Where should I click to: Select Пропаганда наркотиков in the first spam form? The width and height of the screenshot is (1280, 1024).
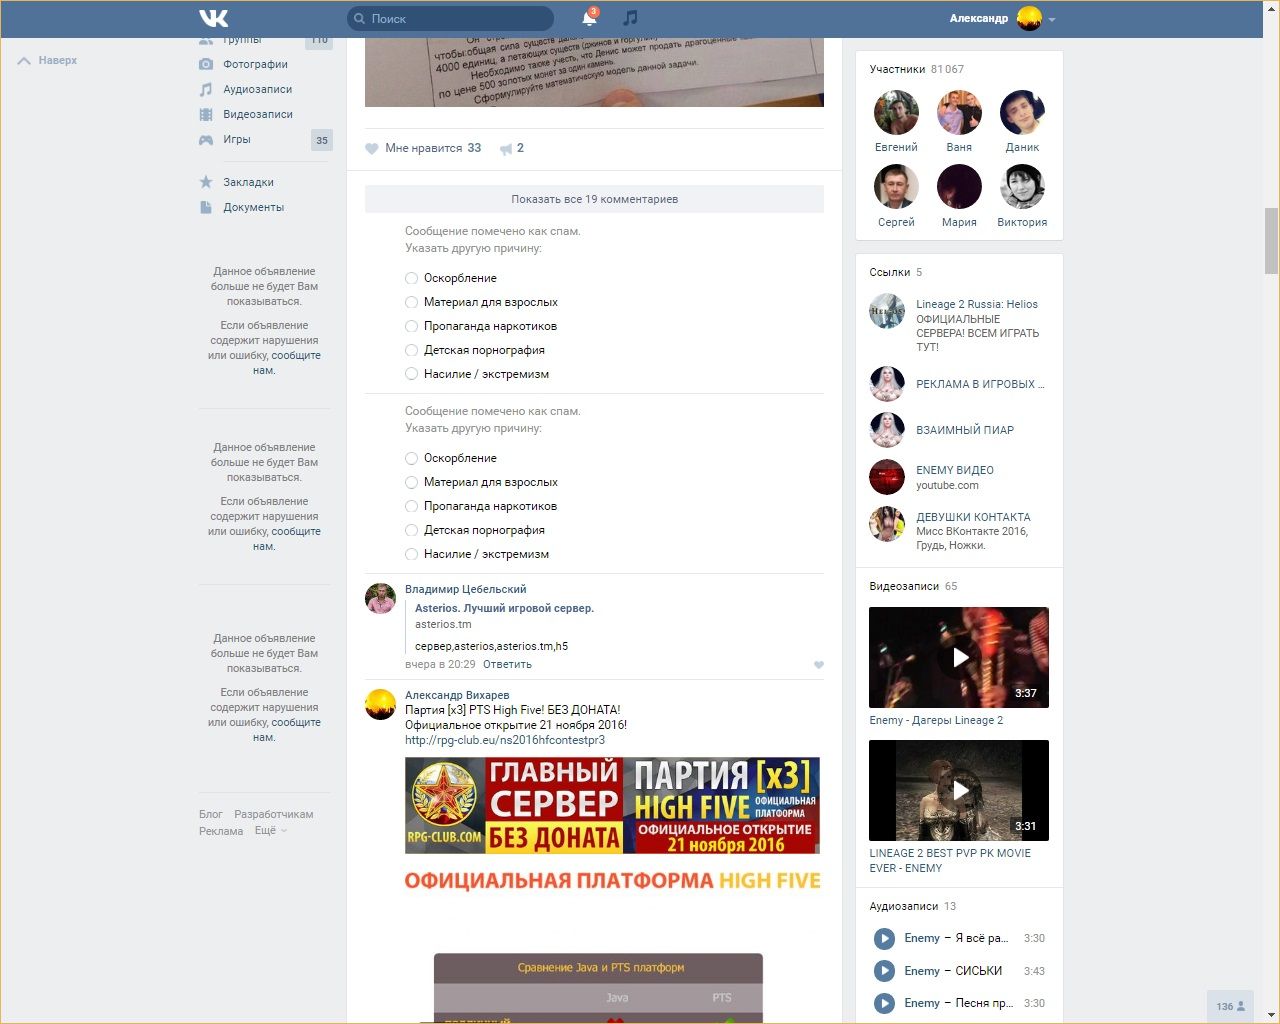click(x=411, y=326)
